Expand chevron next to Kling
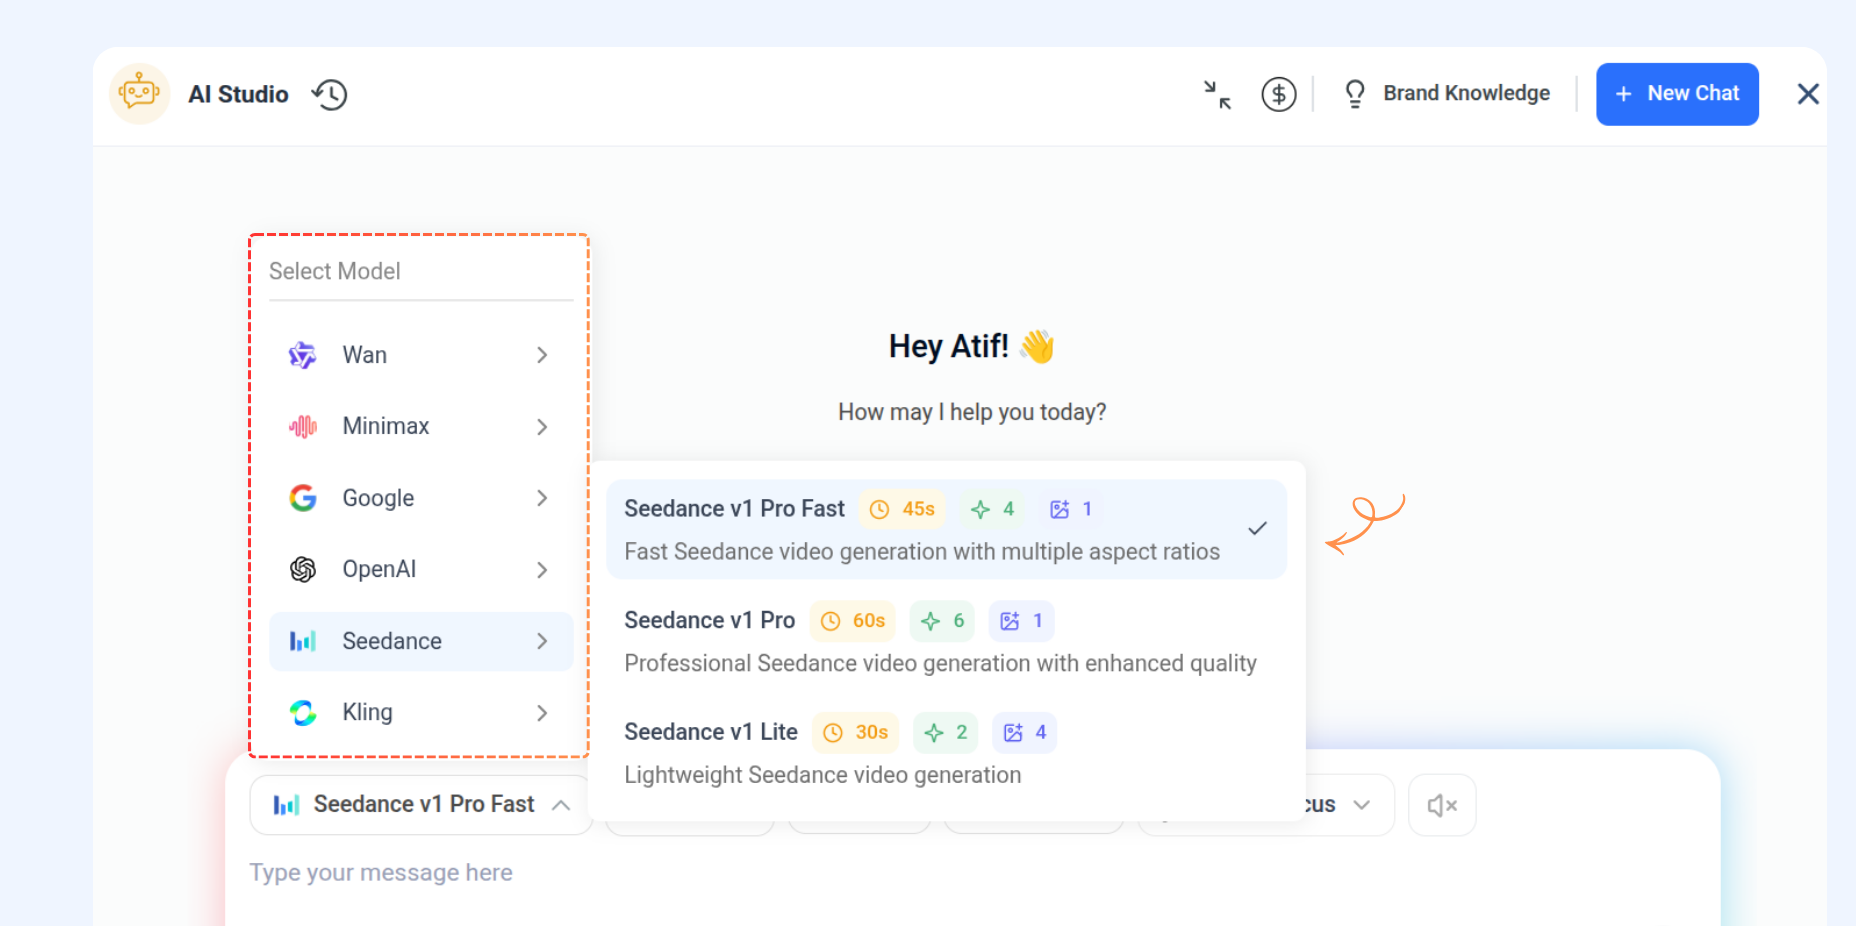Image resolution: width=1856 pixels, height=926 pixels. click(x=542, y=713)
